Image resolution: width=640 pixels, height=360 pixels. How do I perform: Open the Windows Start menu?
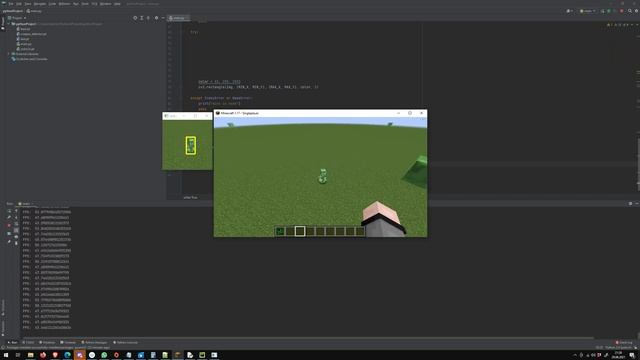click(6, 355)
